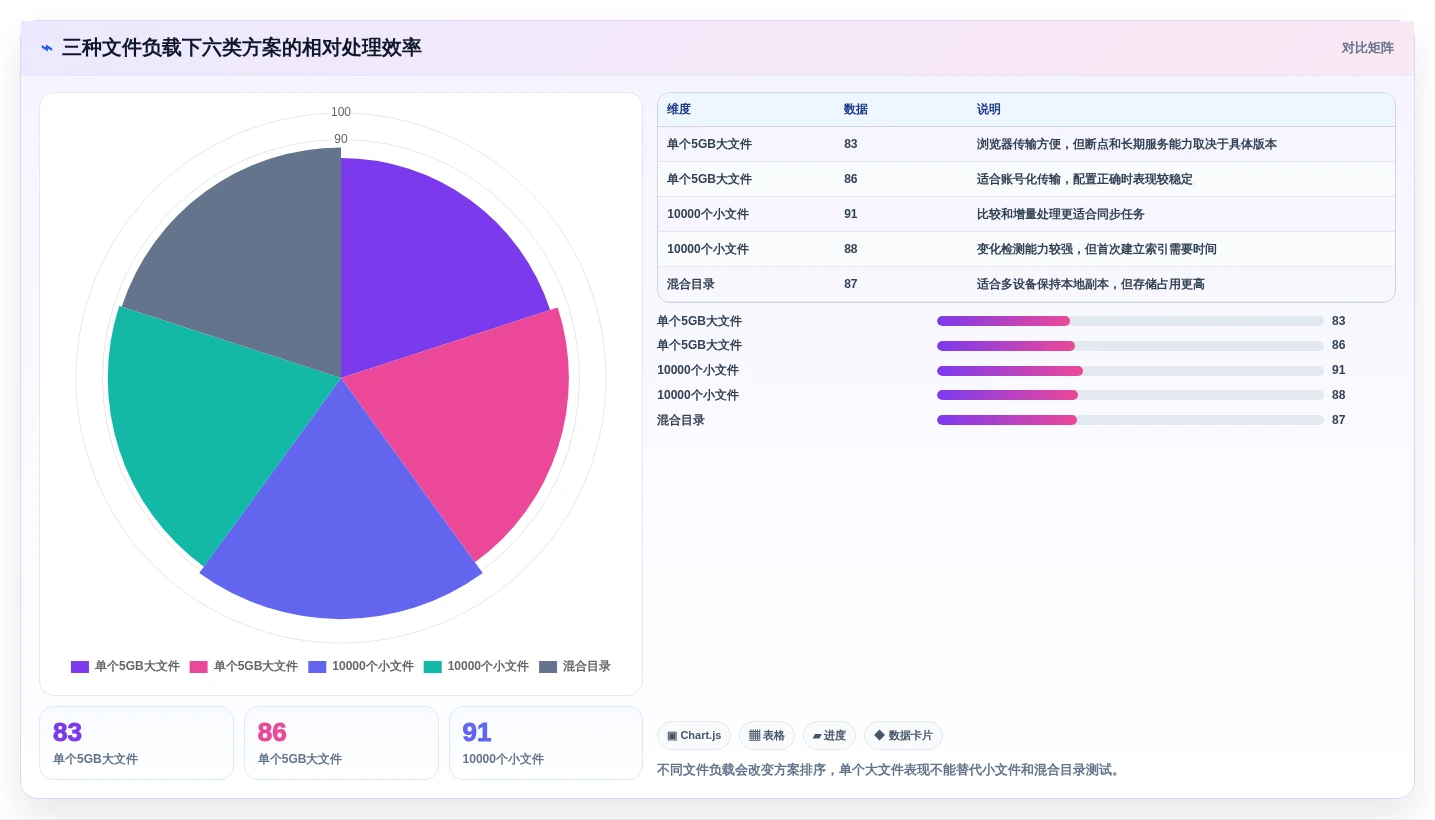The width and height of the screenshot is (1435, 820).
Task: Toggle the purple 单个5GB大文件 legend swatch
Action: 80,667
